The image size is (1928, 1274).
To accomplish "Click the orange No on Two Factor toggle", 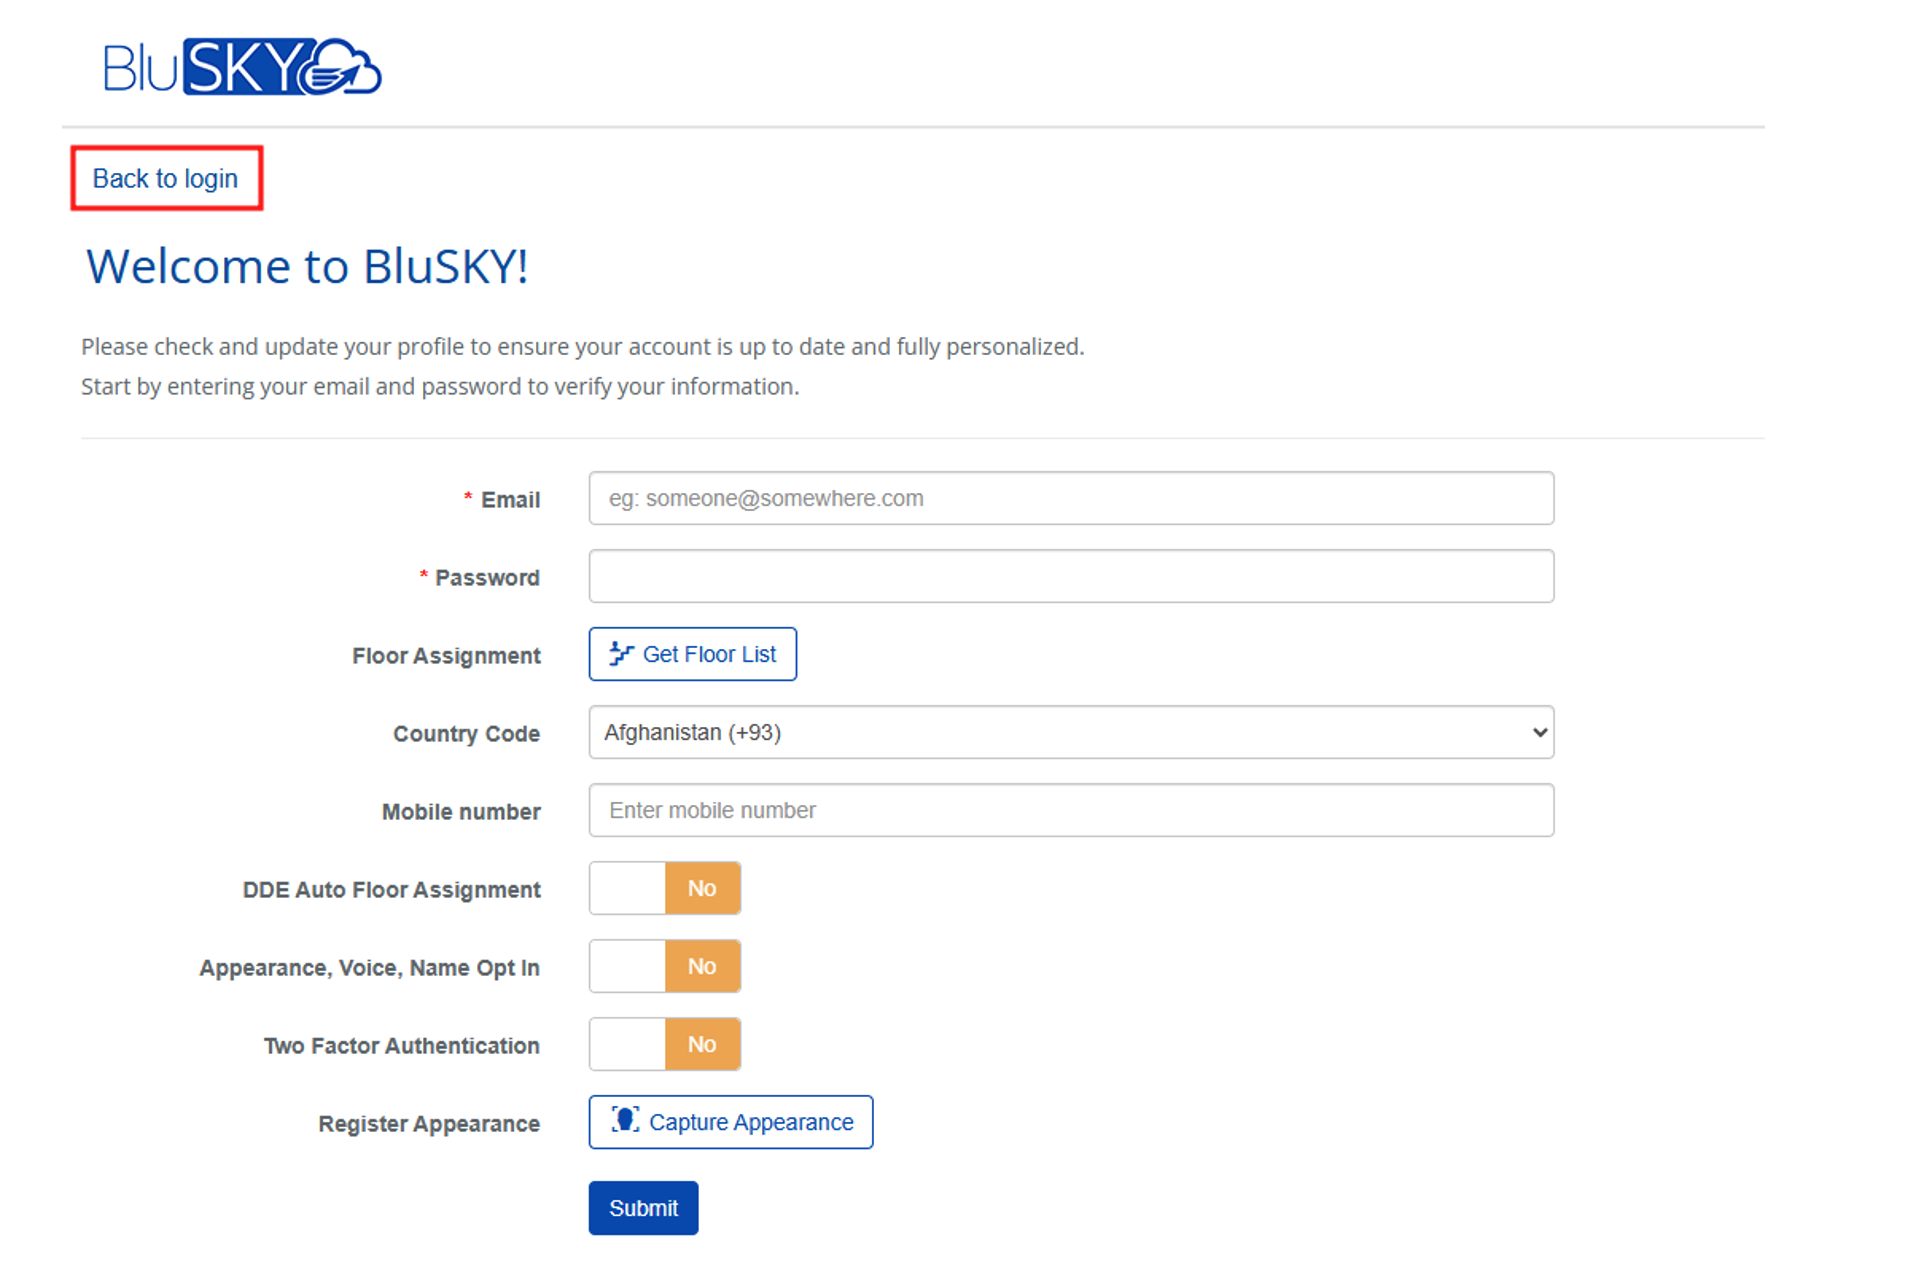I will pyautogui.click(x=702, y=1045).
